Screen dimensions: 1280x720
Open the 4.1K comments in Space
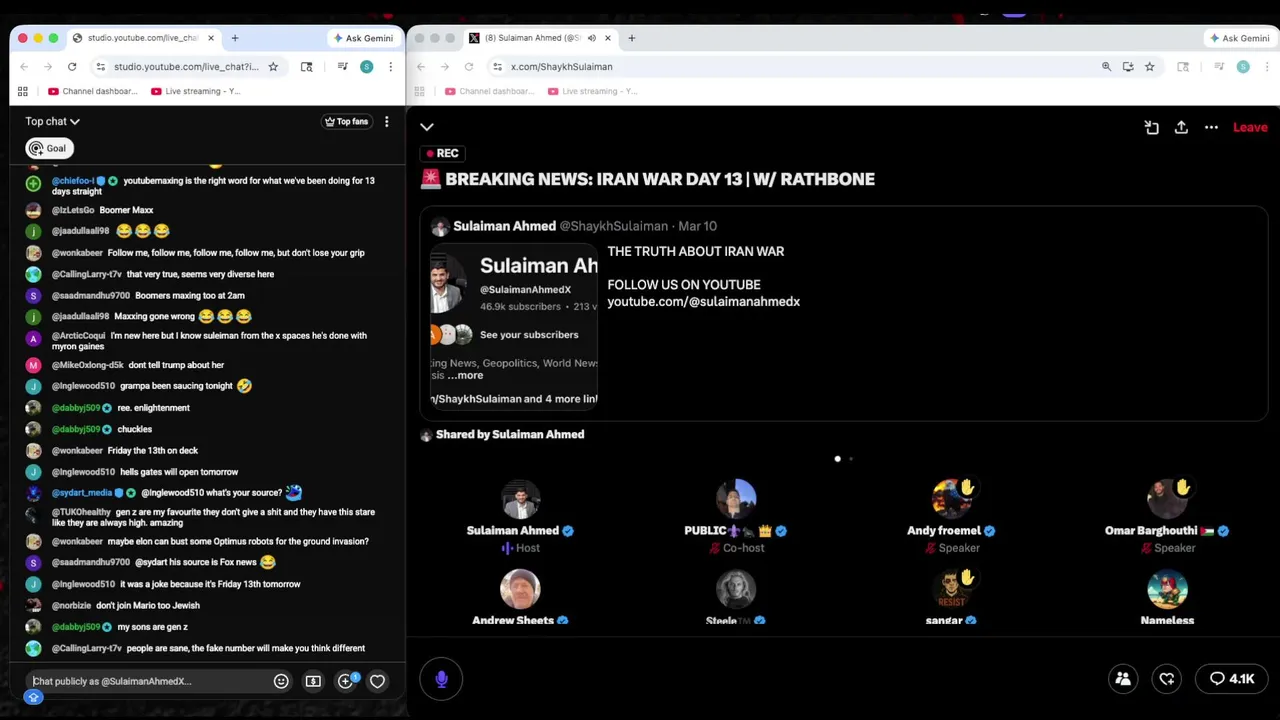[1232, 679]
